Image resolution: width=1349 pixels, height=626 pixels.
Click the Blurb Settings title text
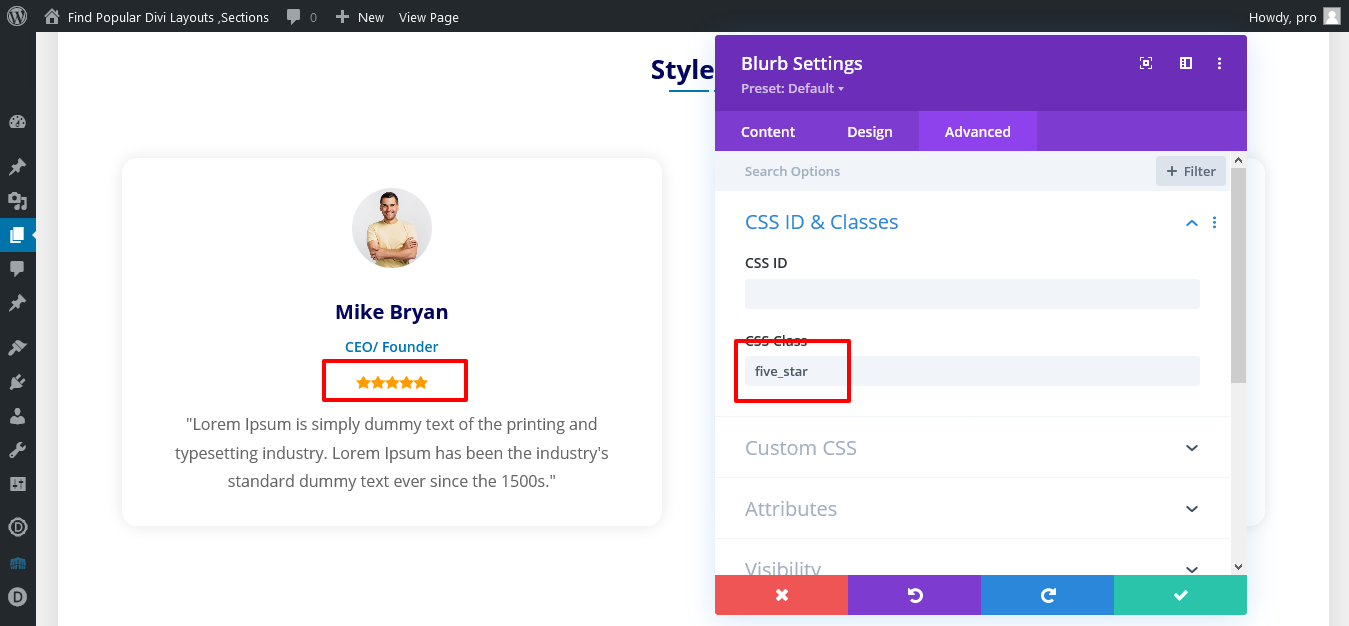pyautogui.click(x=801, y=63)
